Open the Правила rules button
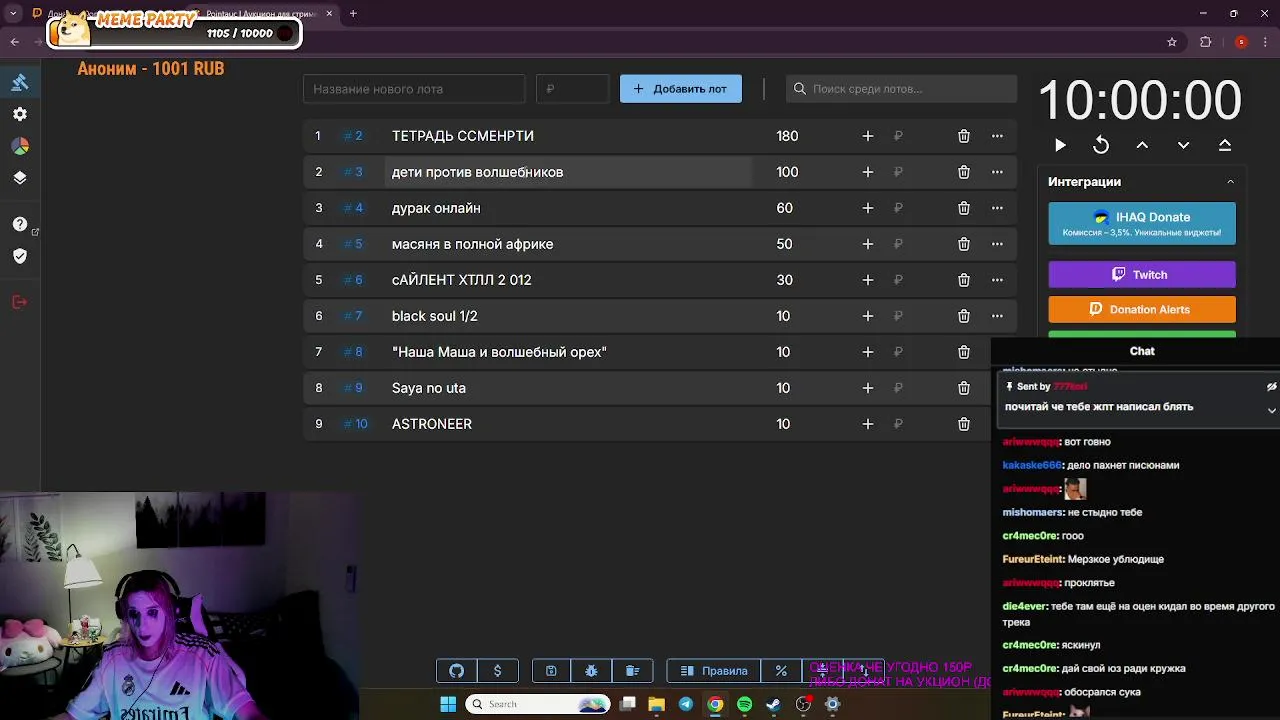The height and width of the screenshot is (720, 1280). tap(714, 671)
